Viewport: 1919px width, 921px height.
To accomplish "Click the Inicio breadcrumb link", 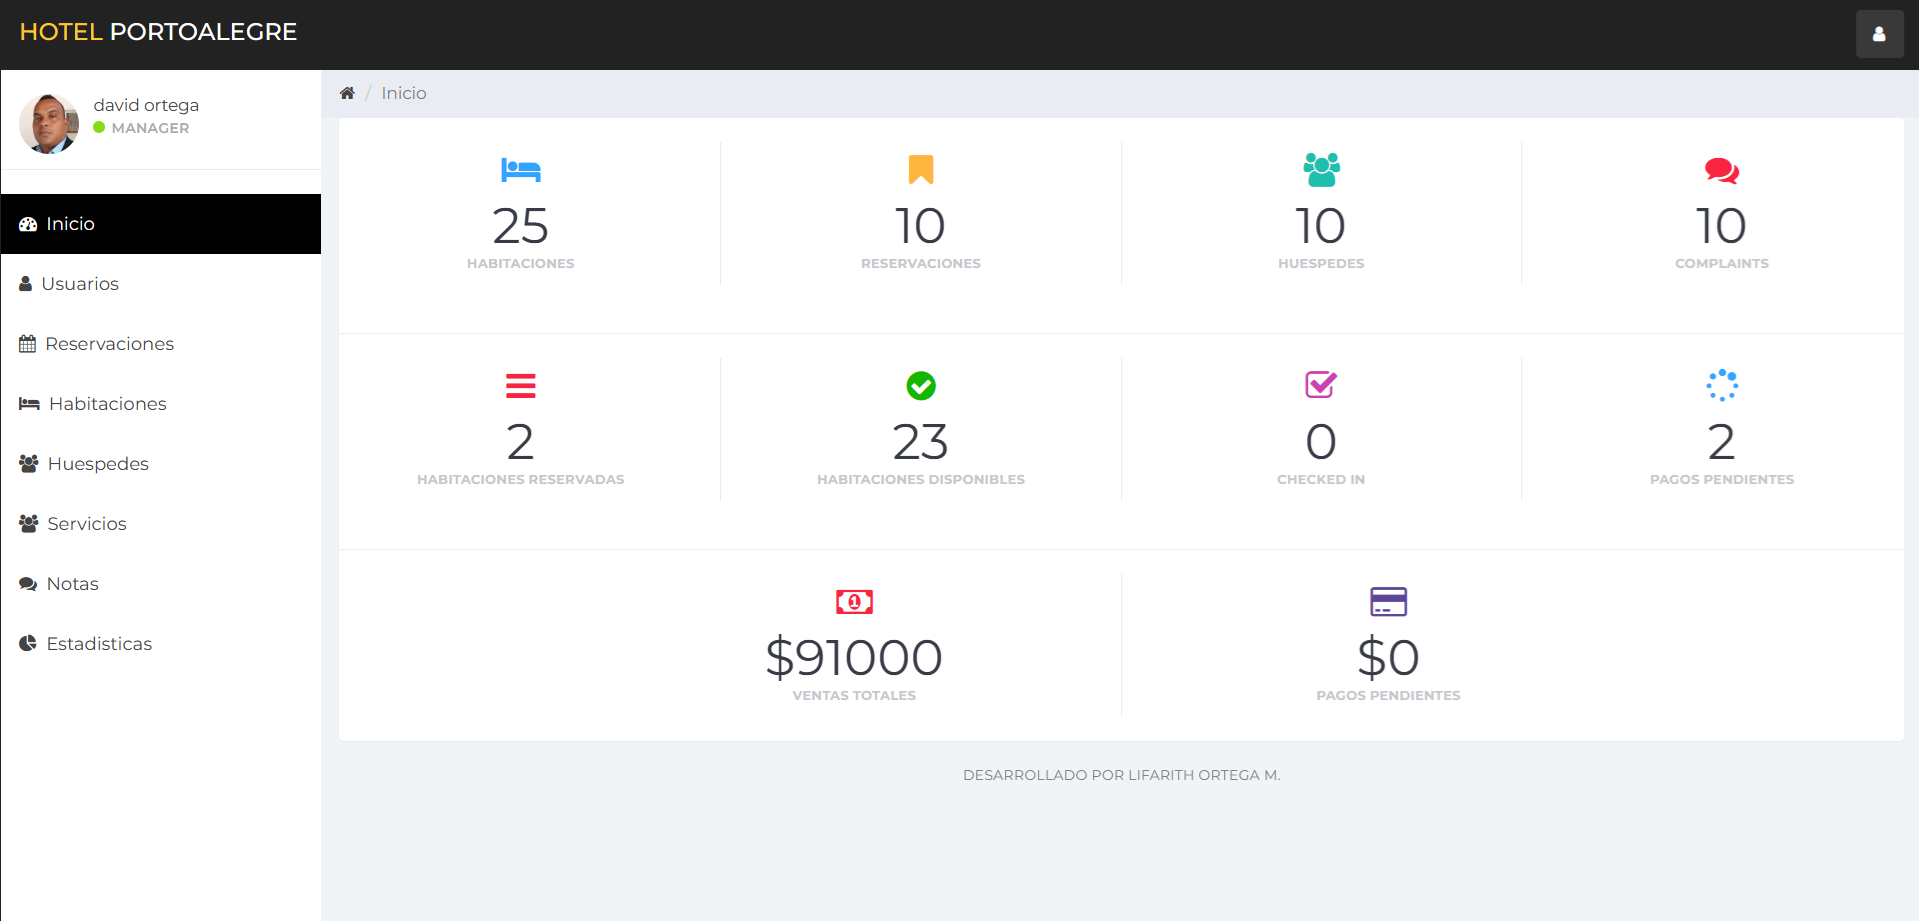I will pyautogui.click(x=403, y=93).
